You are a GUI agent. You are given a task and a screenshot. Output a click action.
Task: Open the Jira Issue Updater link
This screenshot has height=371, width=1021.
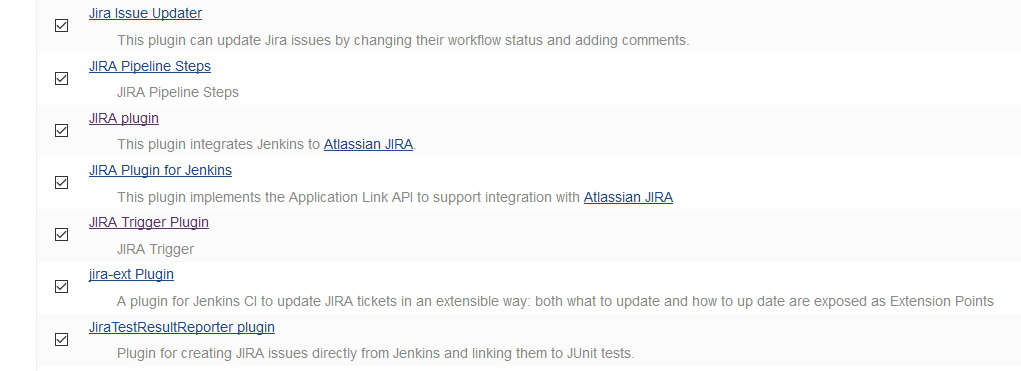[x=145, y=13]
